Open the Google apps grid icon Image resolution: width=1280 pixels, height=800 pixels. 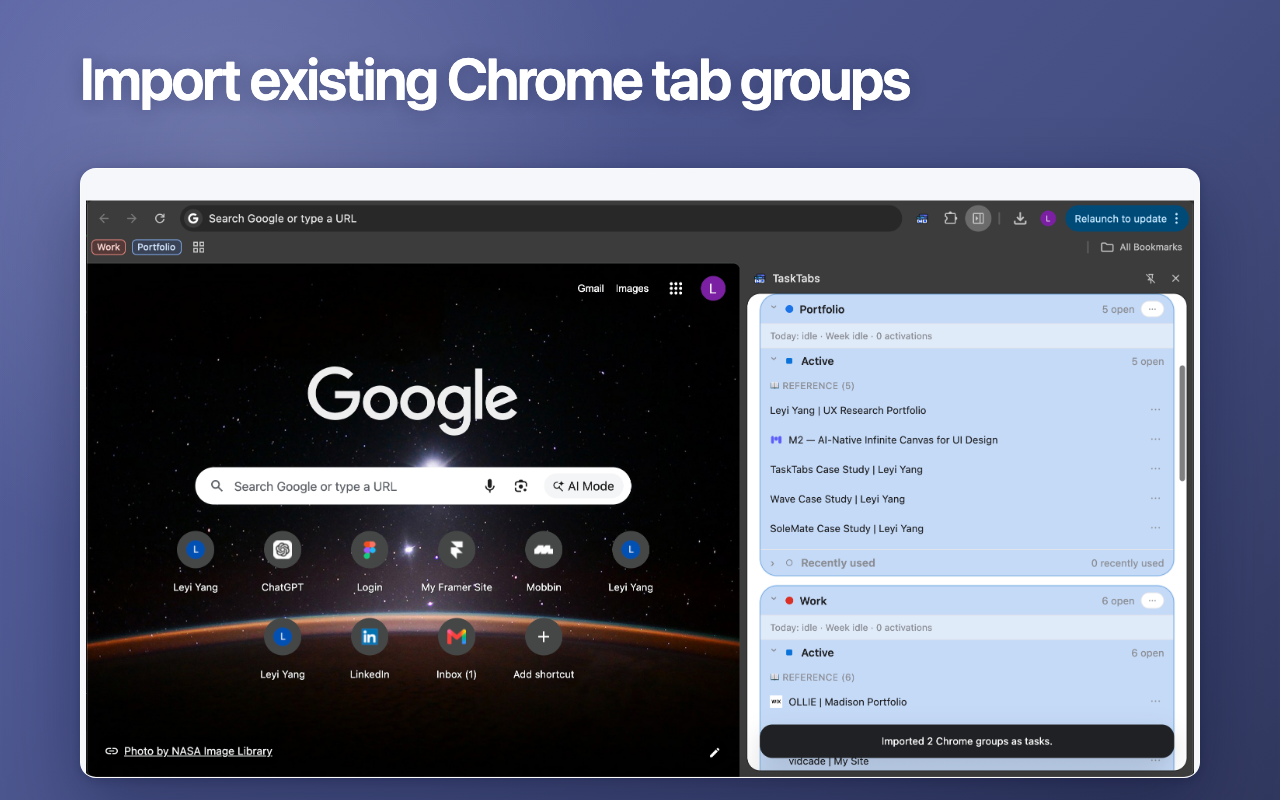click(676, 288)
